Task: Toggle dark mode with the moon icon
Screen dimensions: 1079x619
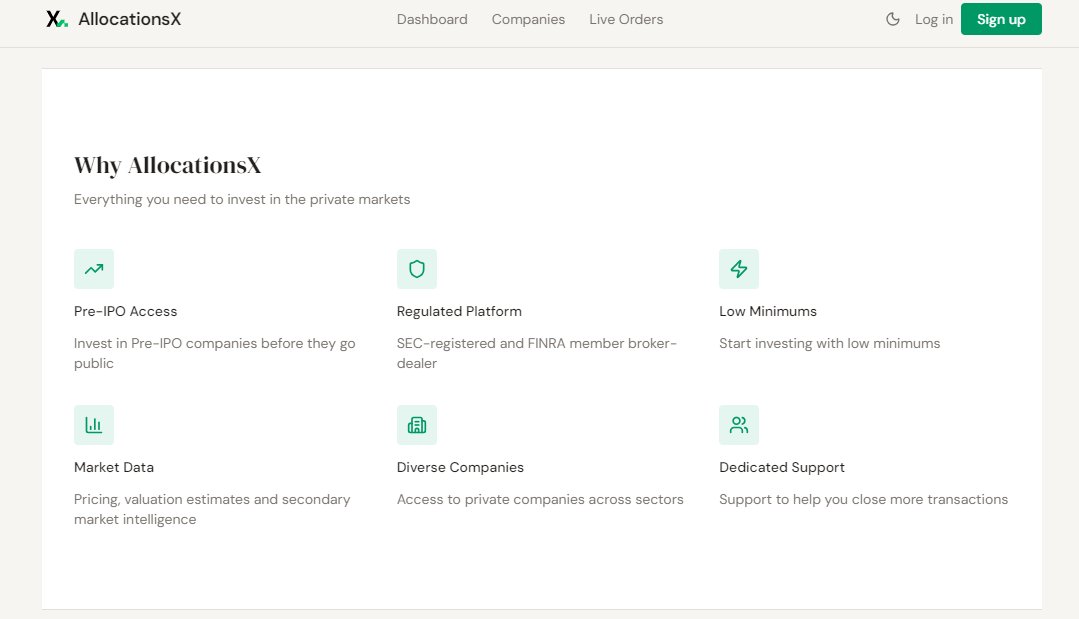Action: (893, 19)
